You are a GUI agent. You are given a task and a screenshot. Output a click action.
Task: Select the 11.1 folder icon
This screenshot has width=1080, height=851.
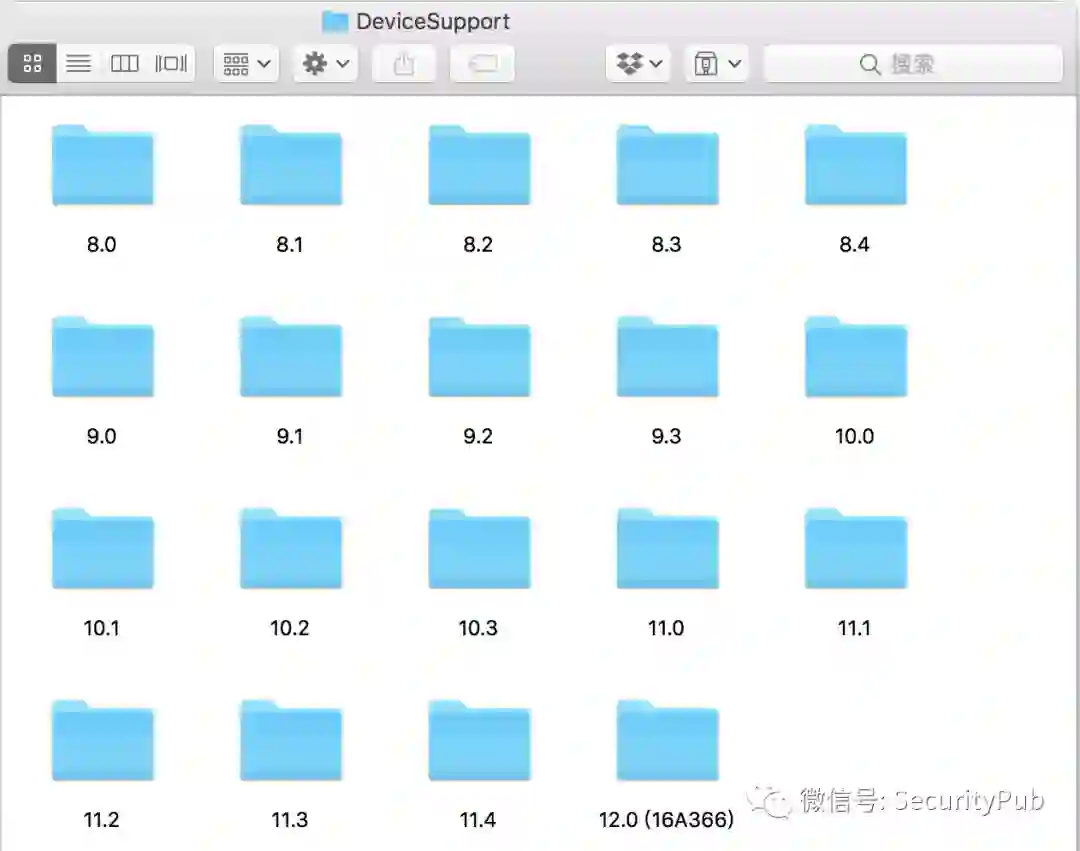click(855, 549)
